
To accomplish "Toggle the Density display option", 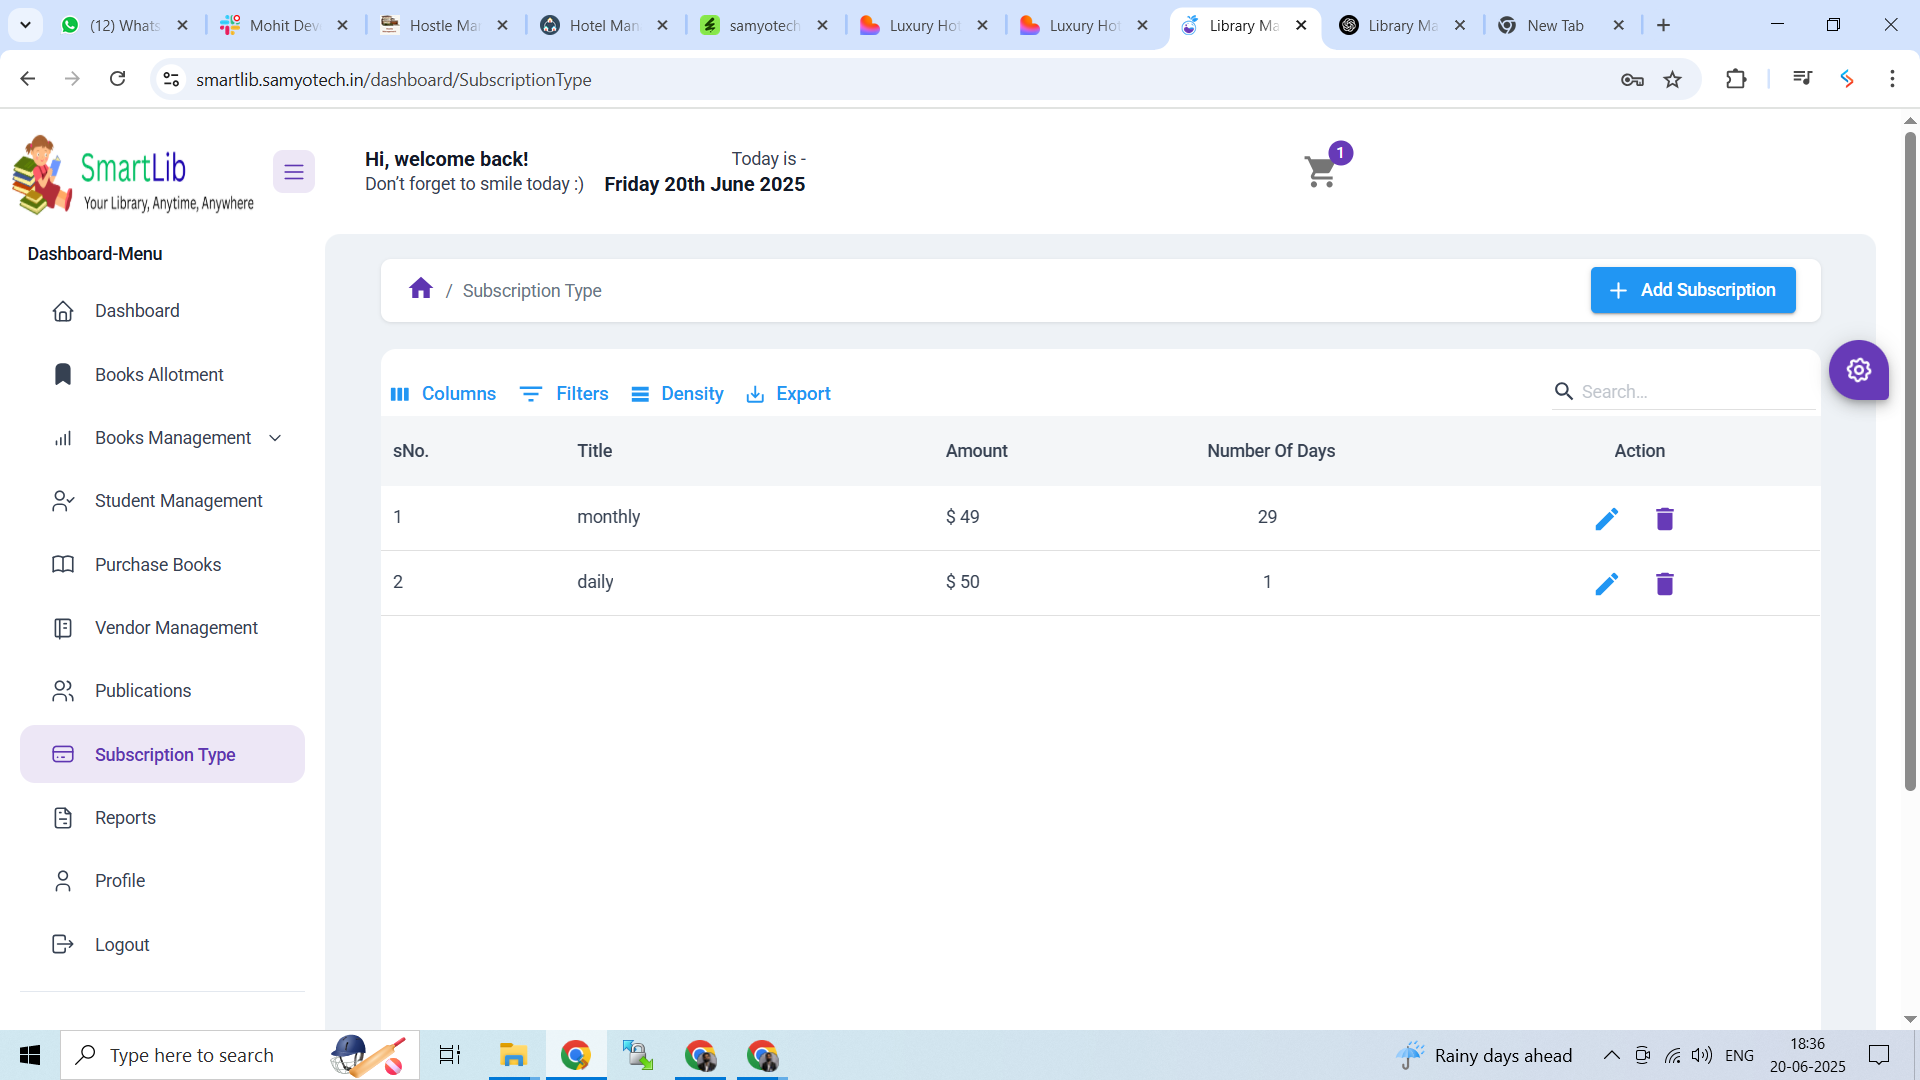I will [677, 394].
